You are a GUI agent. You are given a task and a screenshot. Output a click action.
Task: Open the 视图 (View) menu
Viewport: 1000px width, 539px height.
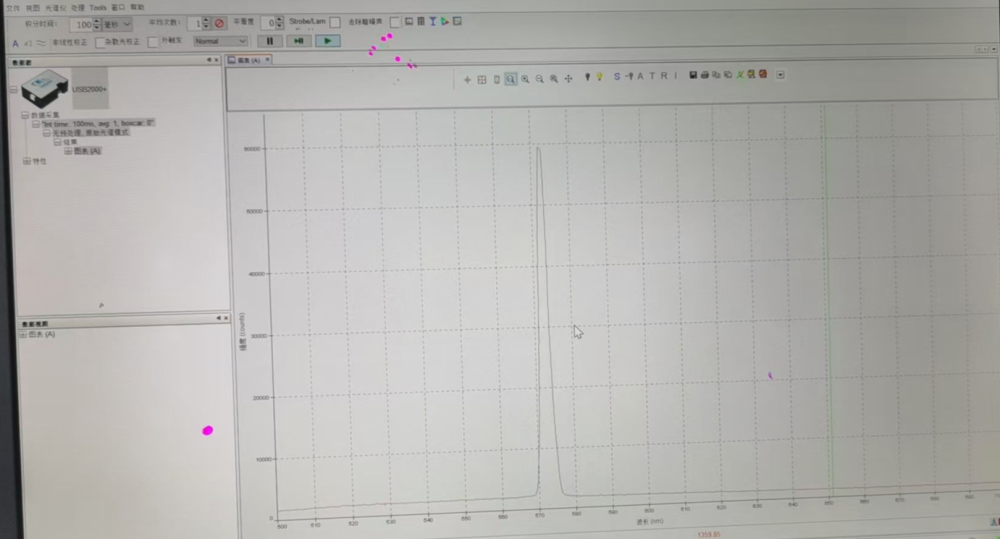pyautogui.click(x=33, y=8)
